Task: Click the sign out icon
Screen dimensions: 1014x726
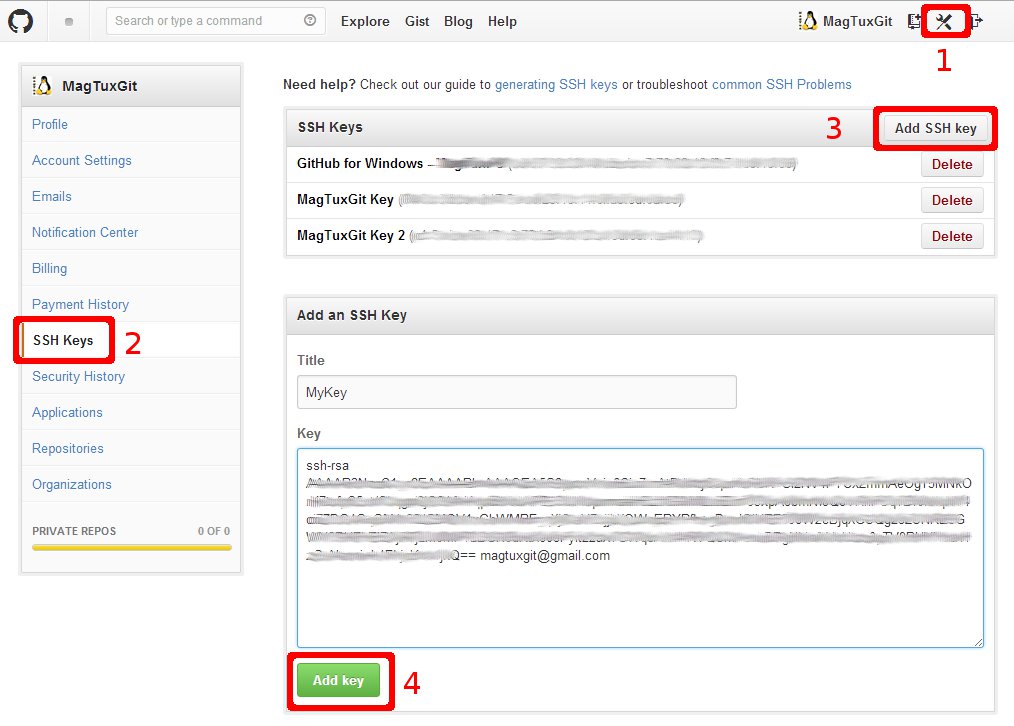Action: coord(976,21)
